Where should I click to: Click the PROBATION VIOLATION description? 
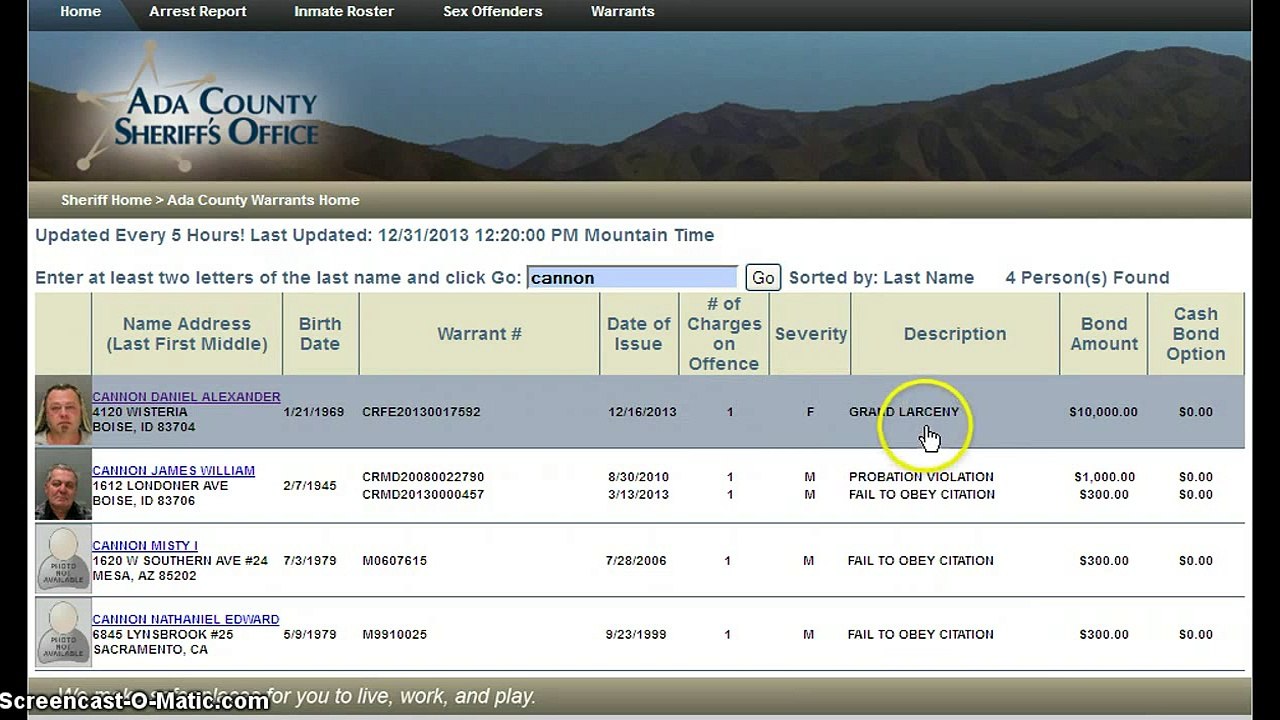click(x=921, y=477)
